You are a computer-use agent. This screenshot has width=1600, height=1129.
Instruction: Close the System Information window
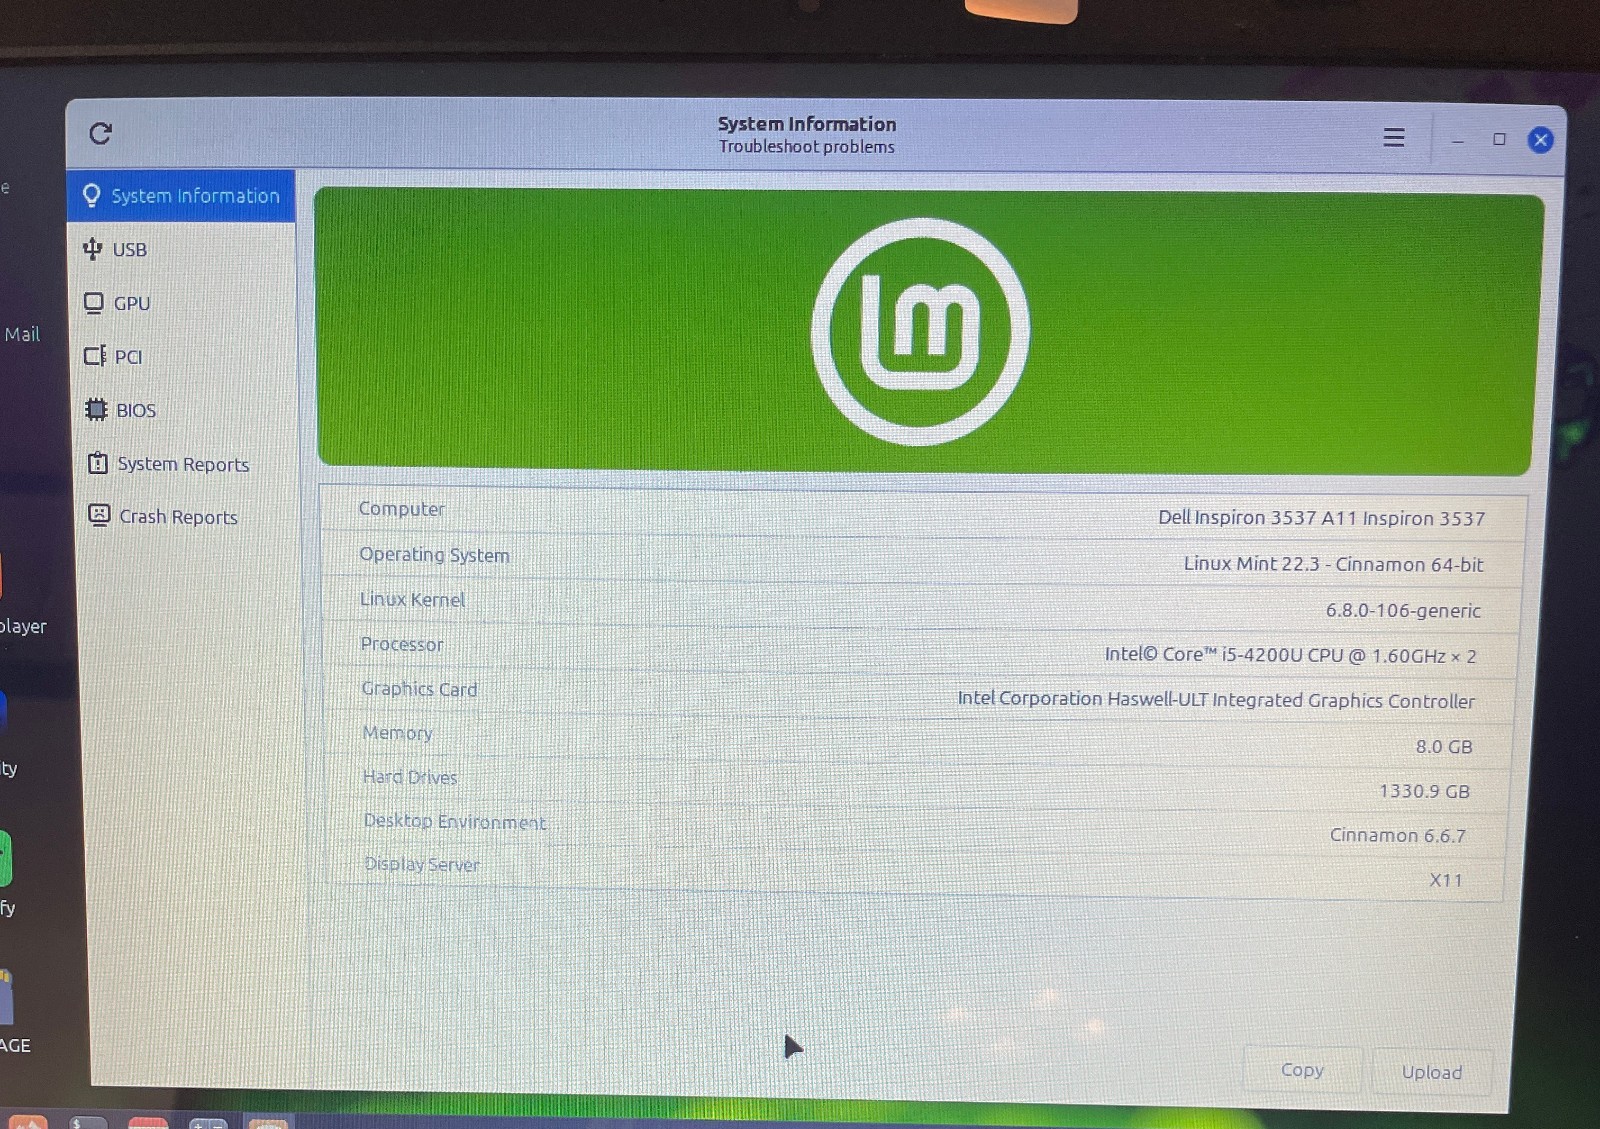pyautogui.click(x=1541, y=140)
